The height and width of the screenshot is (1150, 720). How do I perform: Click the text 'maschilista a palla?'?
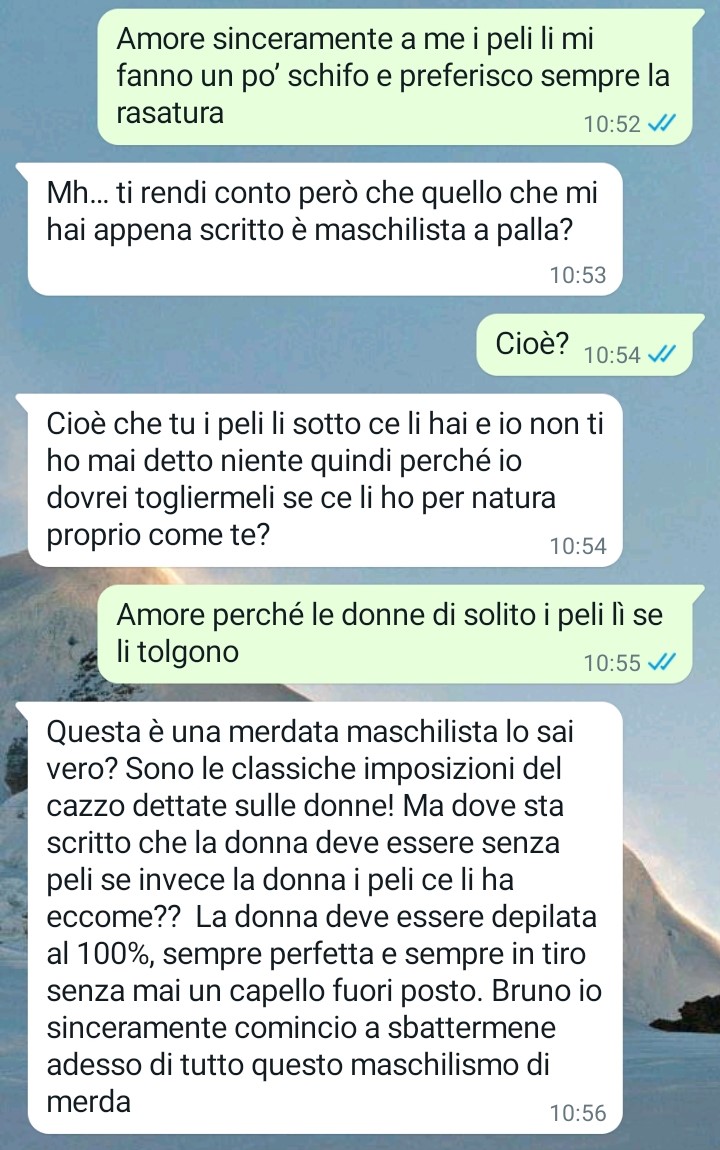click(444, 230)
